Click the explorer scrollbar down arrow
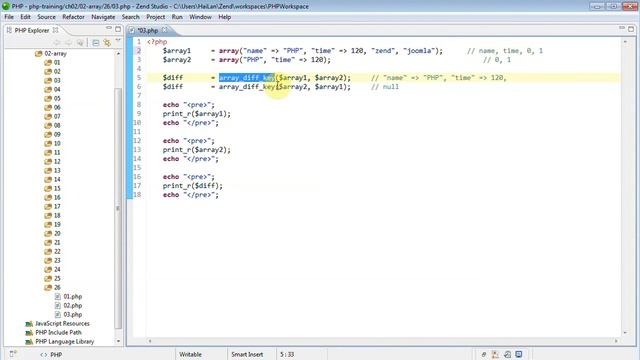 coord(118,341)
